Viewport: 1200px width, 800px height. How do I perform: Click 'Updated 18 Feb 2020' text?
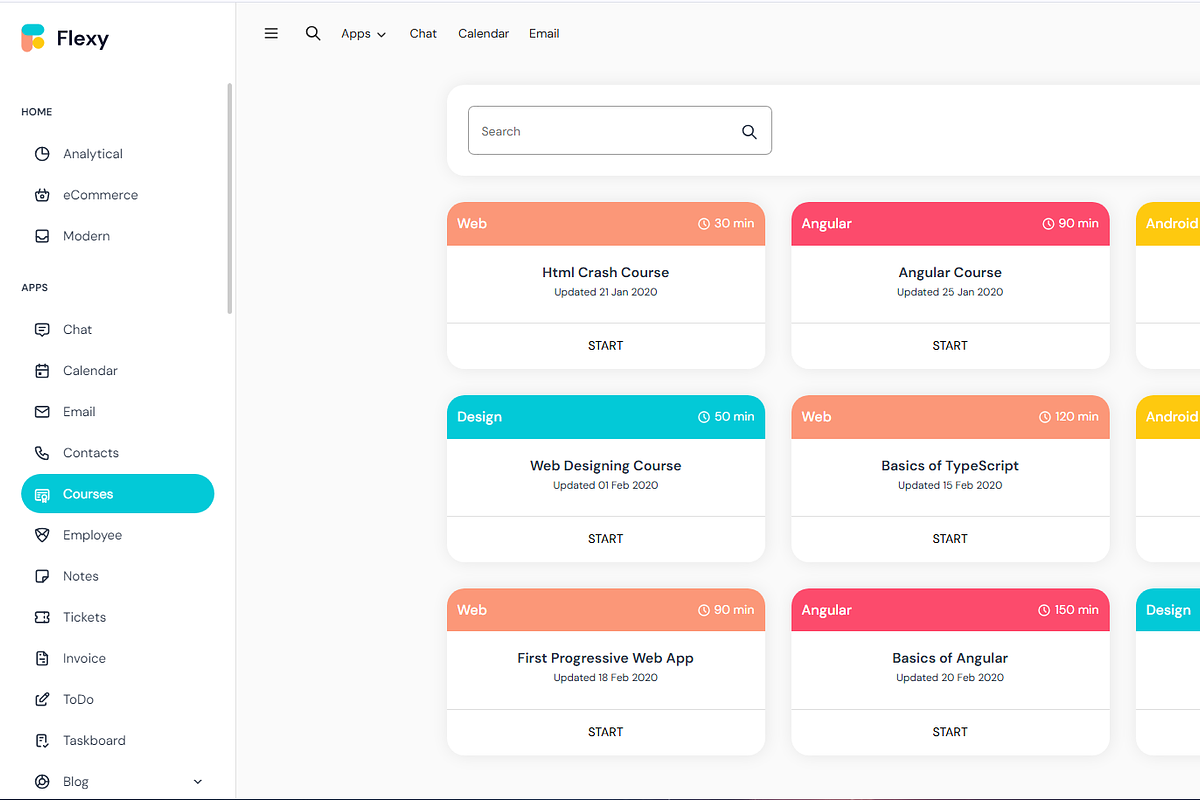pos(606,677)
